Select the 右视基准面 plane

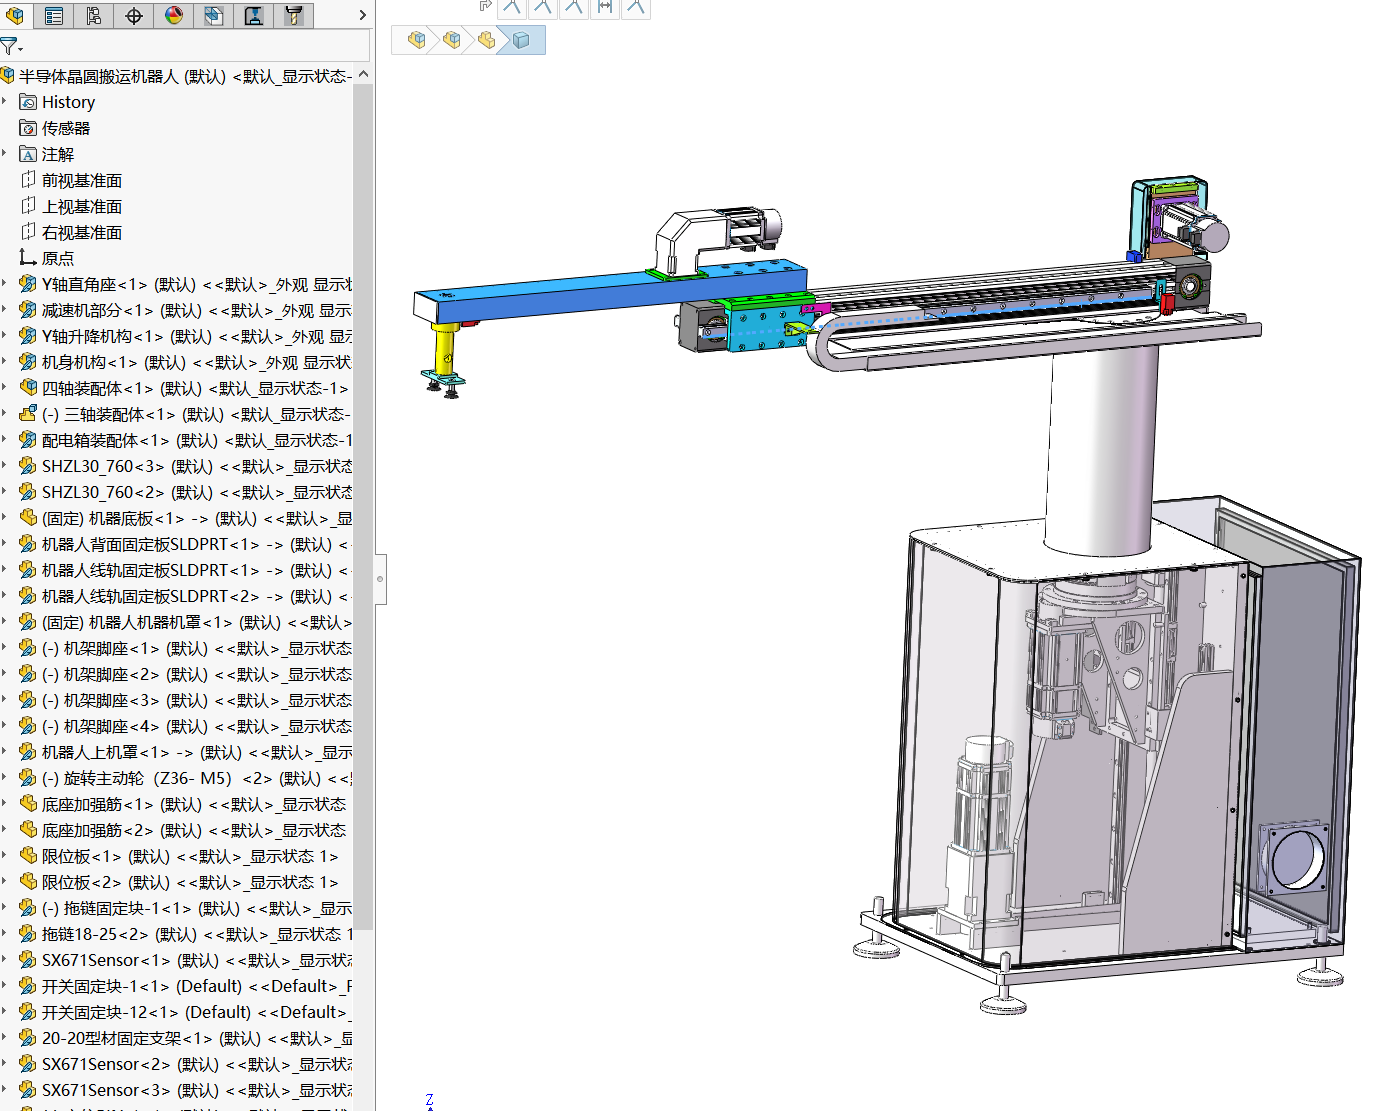[x=82, y=232]
